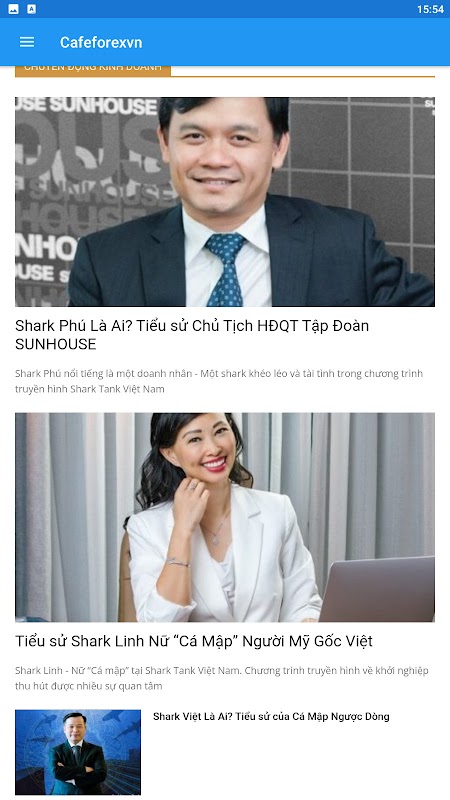The height and width of the screenshot is (800, 450).
Task: Select the Chuyển Động Kinh Doanh category label
Action: click(93, 70)
